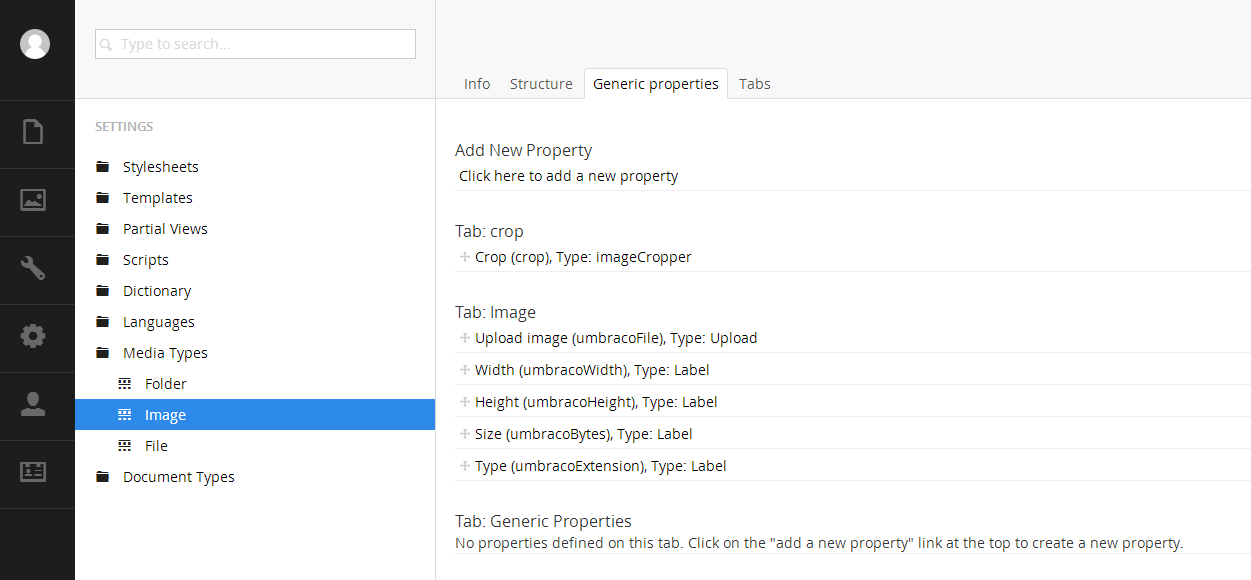Open the Content section document icon
Viewport: 1251px width, 580px height.
tap(33, 131)
